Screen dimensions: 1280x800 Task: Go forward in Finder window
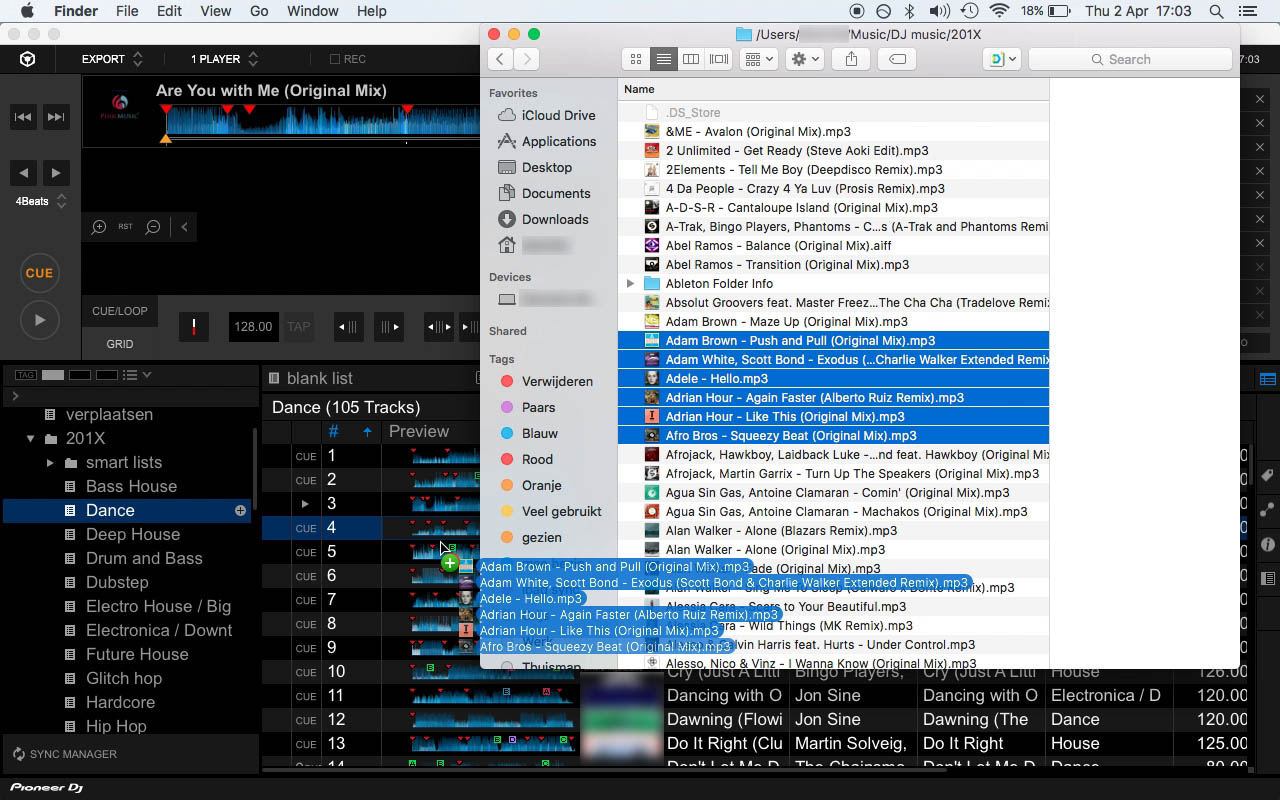[x=526, y=59]
